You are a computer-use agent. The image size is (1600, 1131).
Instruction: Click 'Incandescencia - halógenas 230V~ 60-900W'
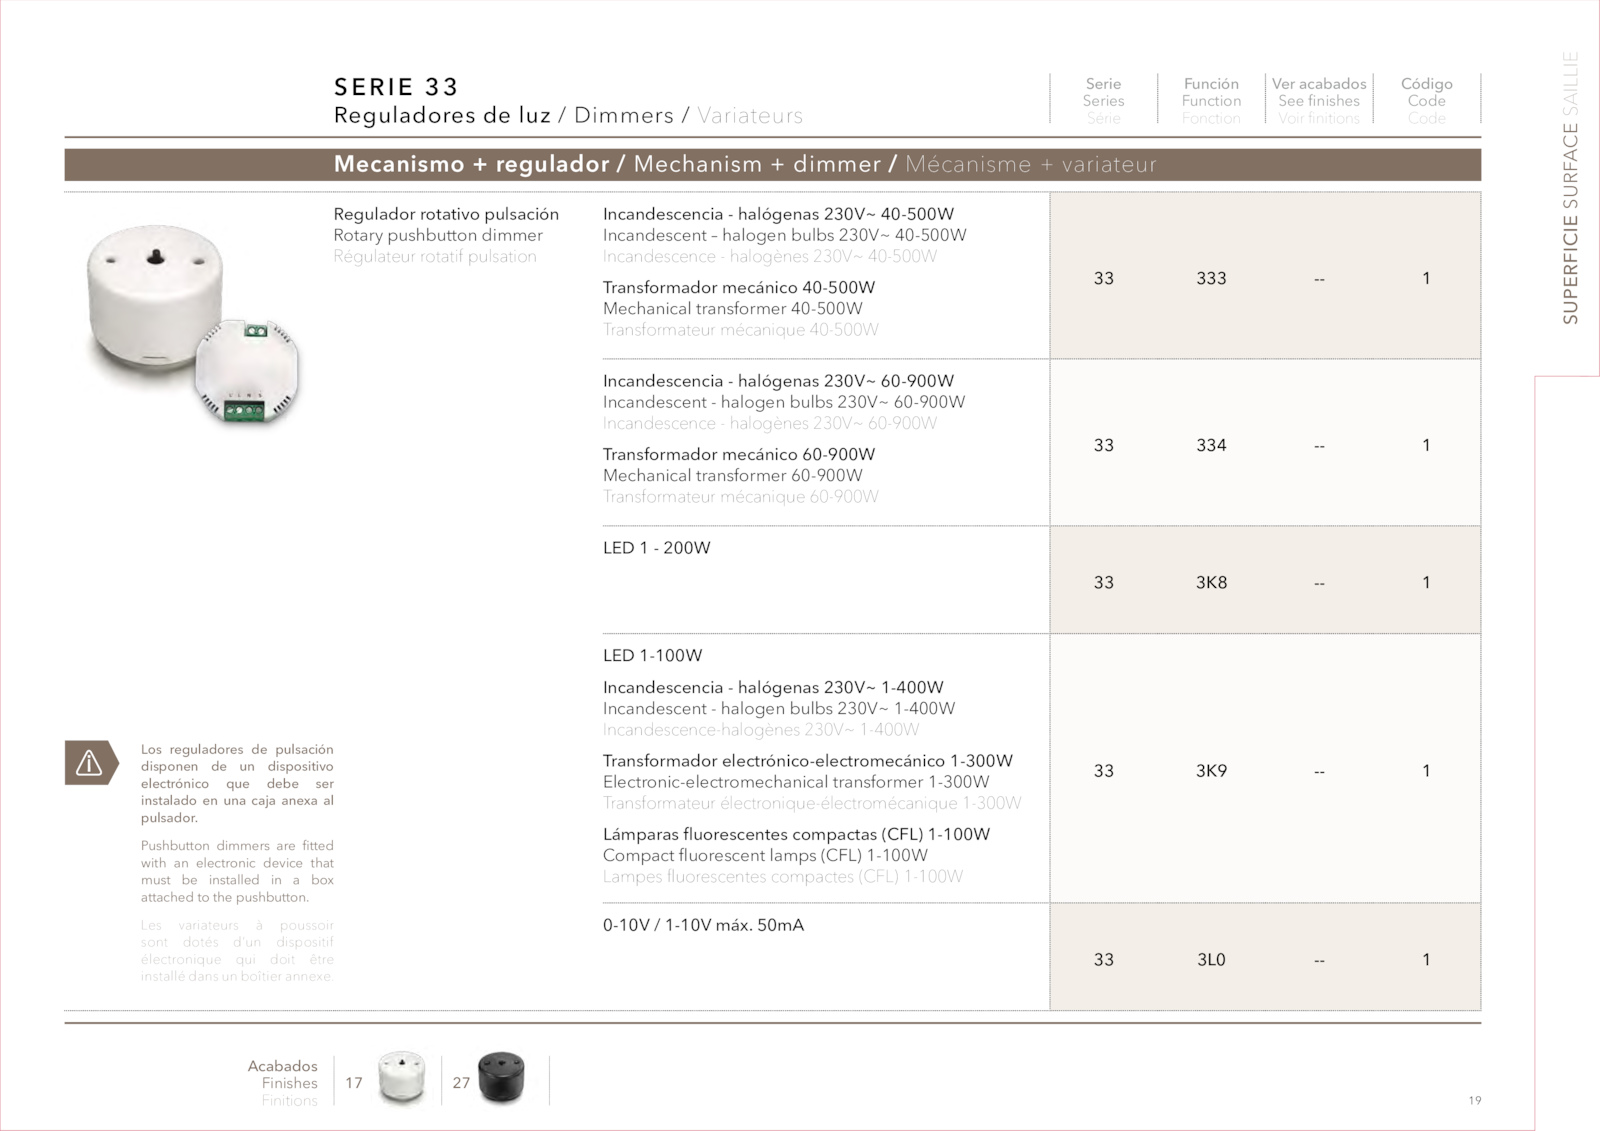click(778, 381)
